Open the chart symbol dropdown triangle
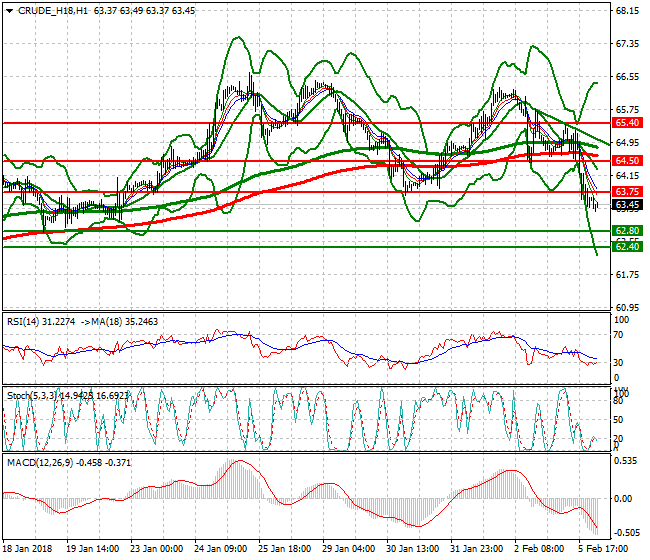This screenshot has height=560, width=650. tap(9, 11)
